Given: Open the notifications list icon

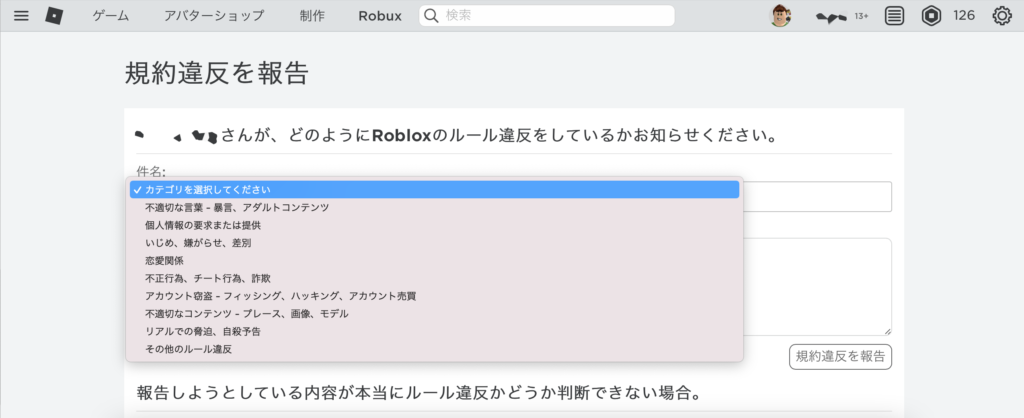Looking at the screenshot, I should pos(895,16).
